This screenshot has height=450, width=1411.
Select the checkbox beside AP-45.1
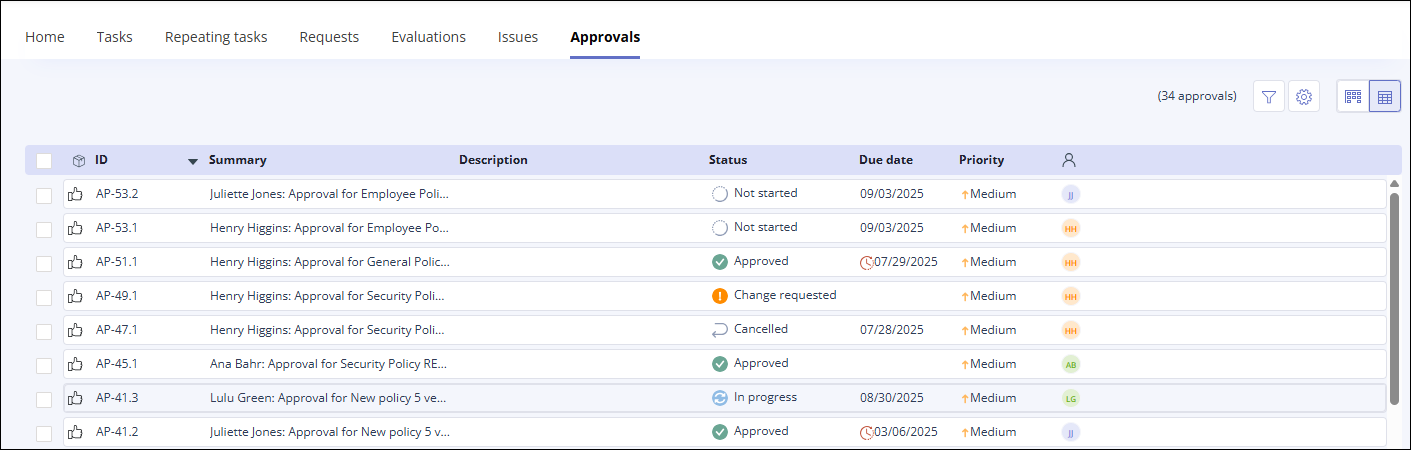pos(44,364)
